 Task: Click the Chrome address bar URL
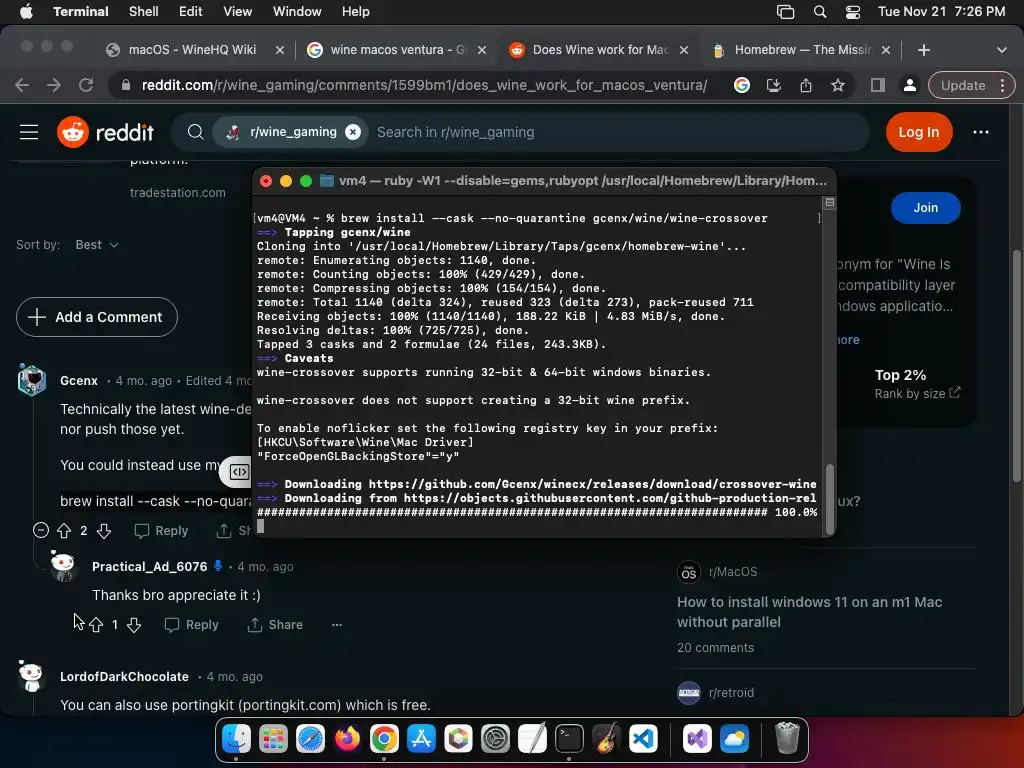[424, 86]
